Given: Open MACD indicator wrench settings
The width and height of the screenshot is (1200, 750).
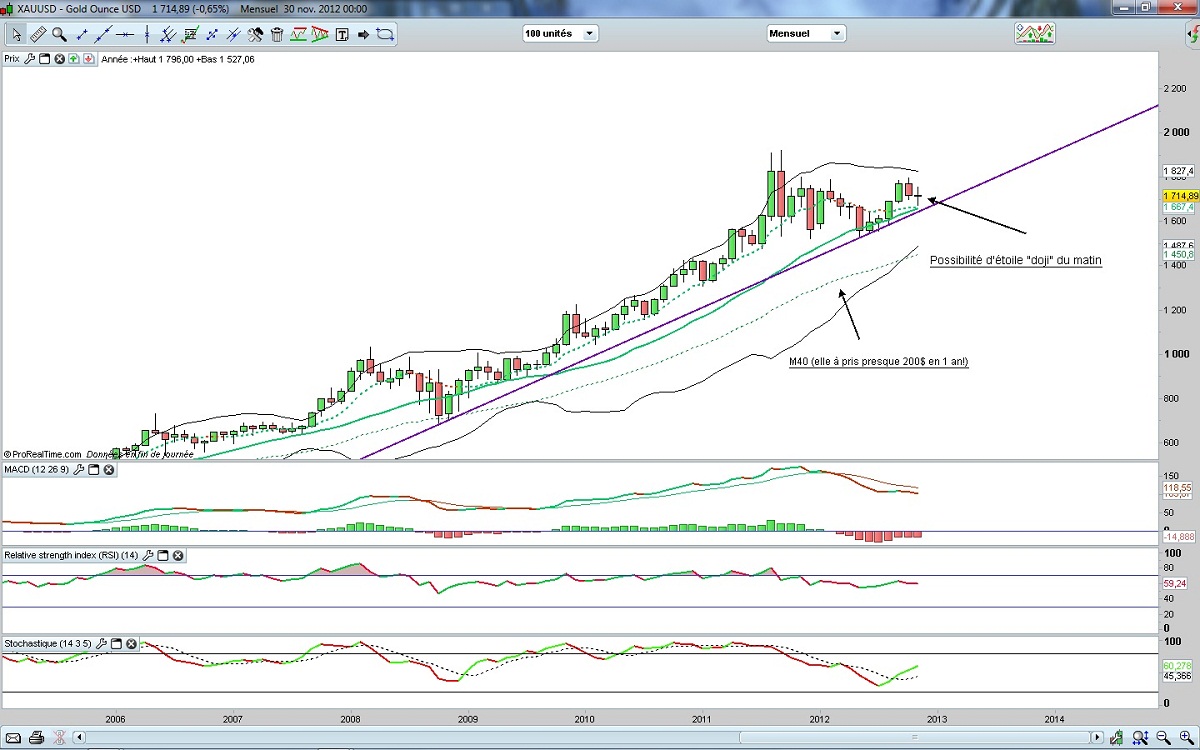Looking at the screenshot, I should (x=79, y=469).
